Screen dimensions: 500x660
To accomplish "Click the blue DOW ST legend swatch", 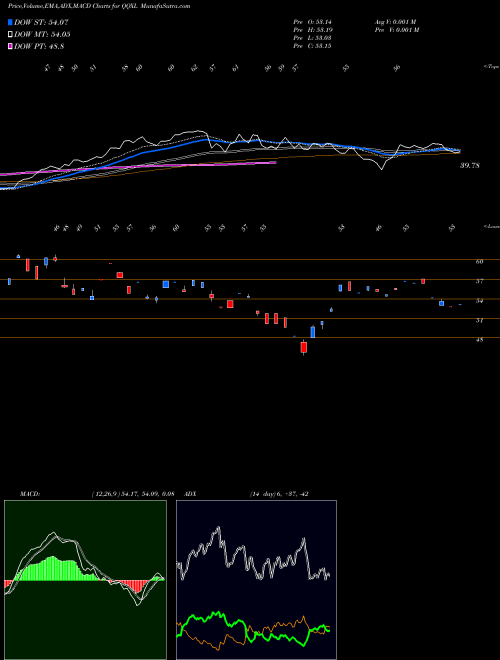I will [10, 22].
